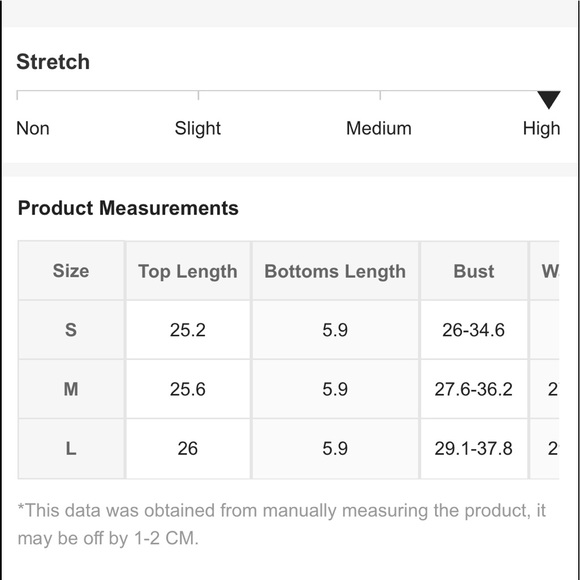Click the Product Measurements heading

128,208
